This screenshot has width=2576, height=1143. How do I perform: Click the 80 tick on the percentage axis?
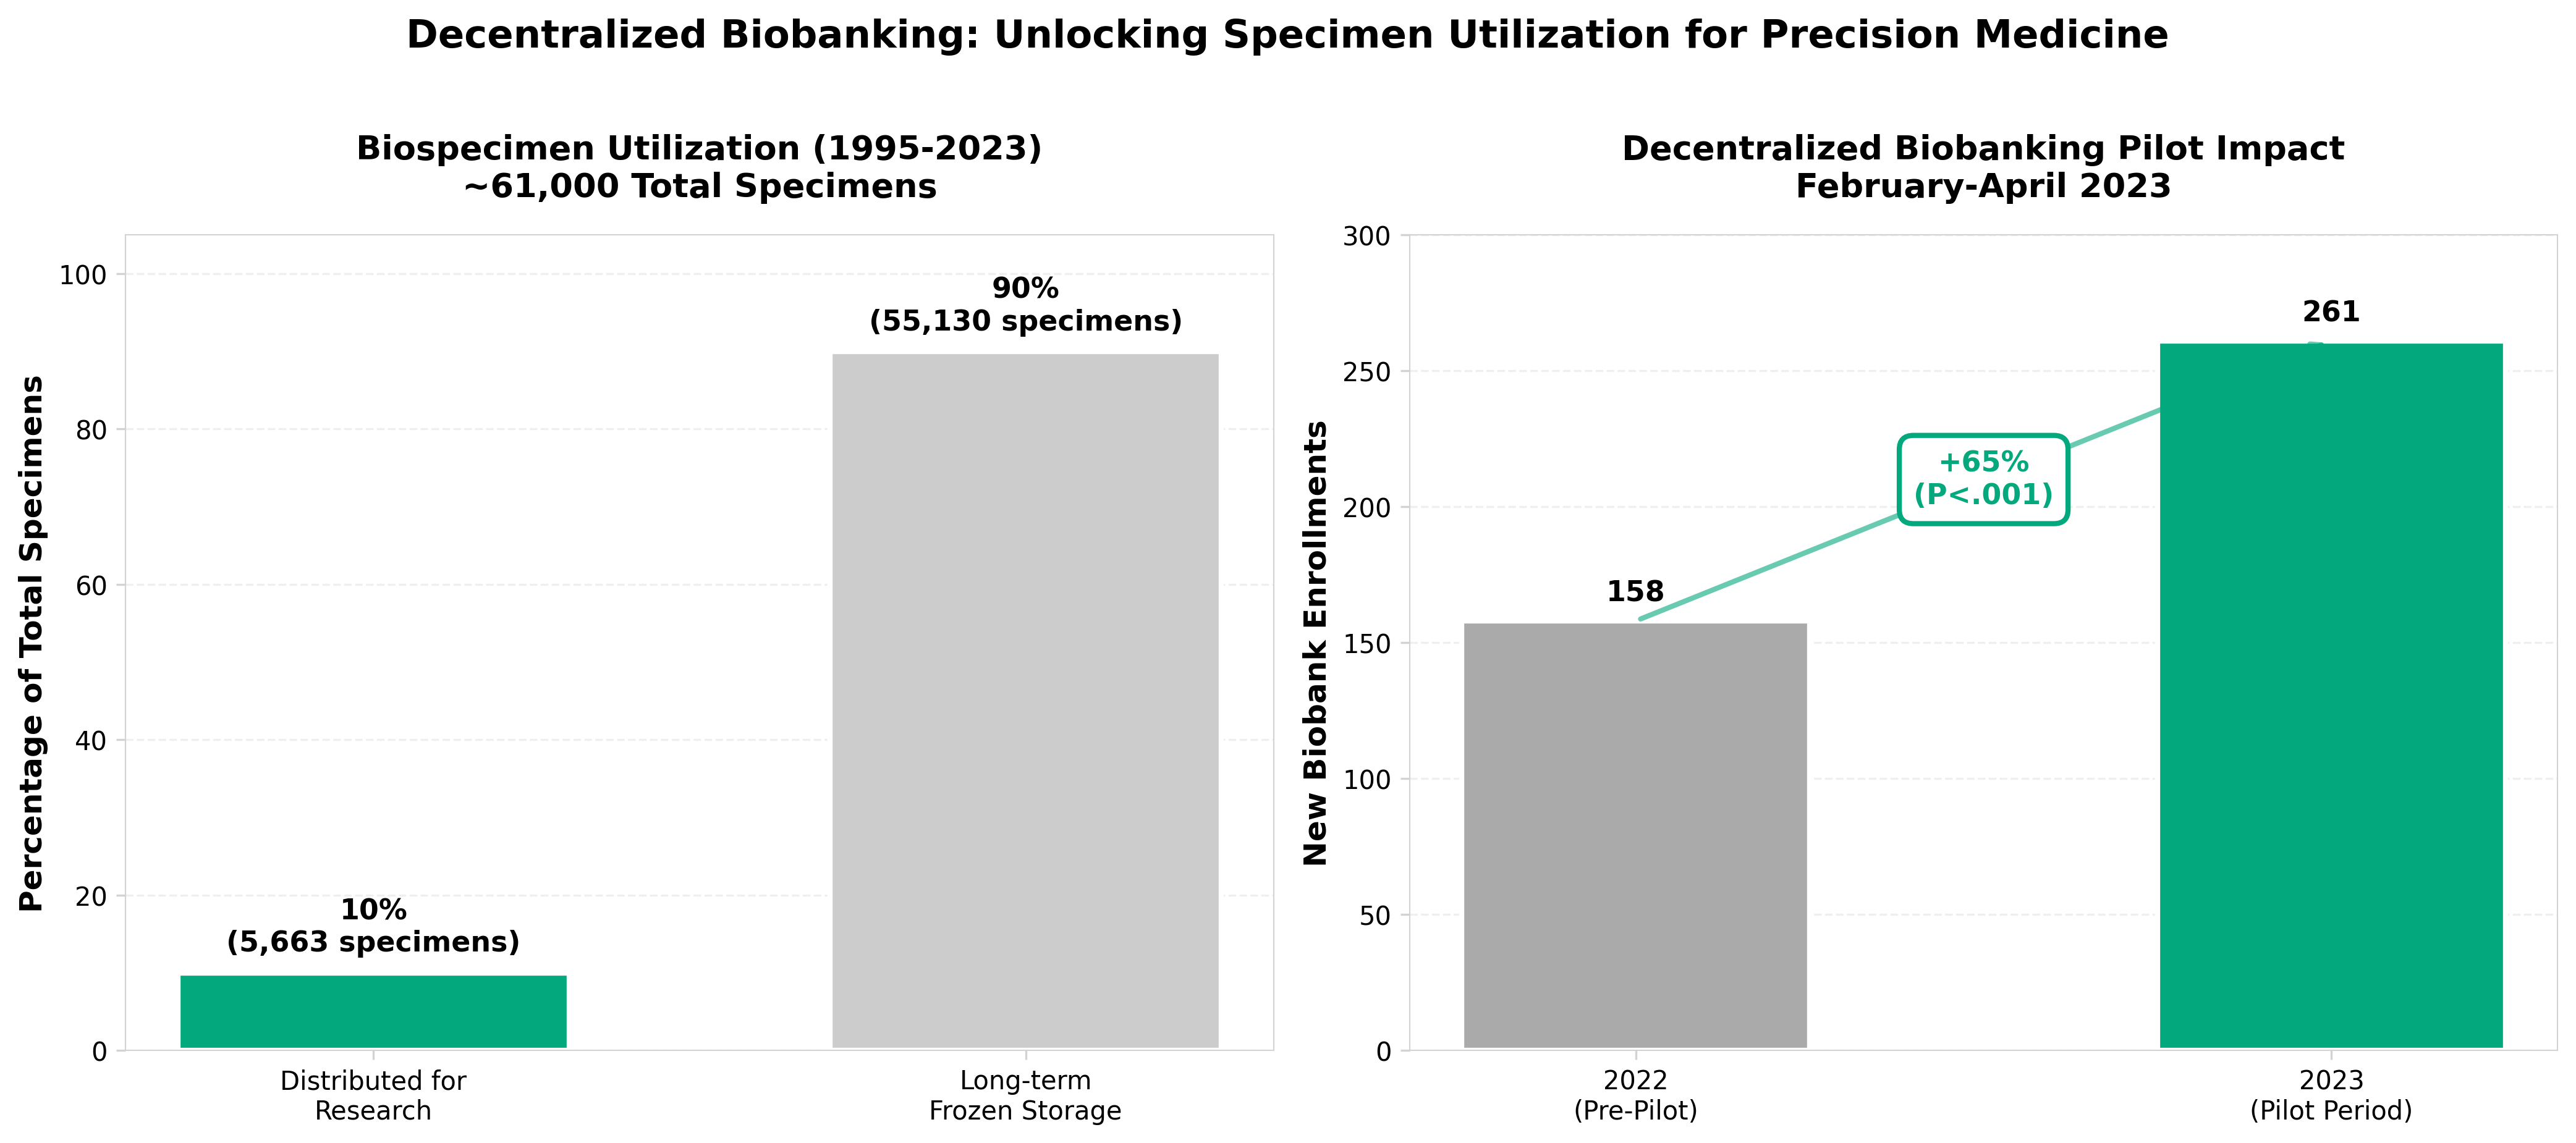point(91,430)
